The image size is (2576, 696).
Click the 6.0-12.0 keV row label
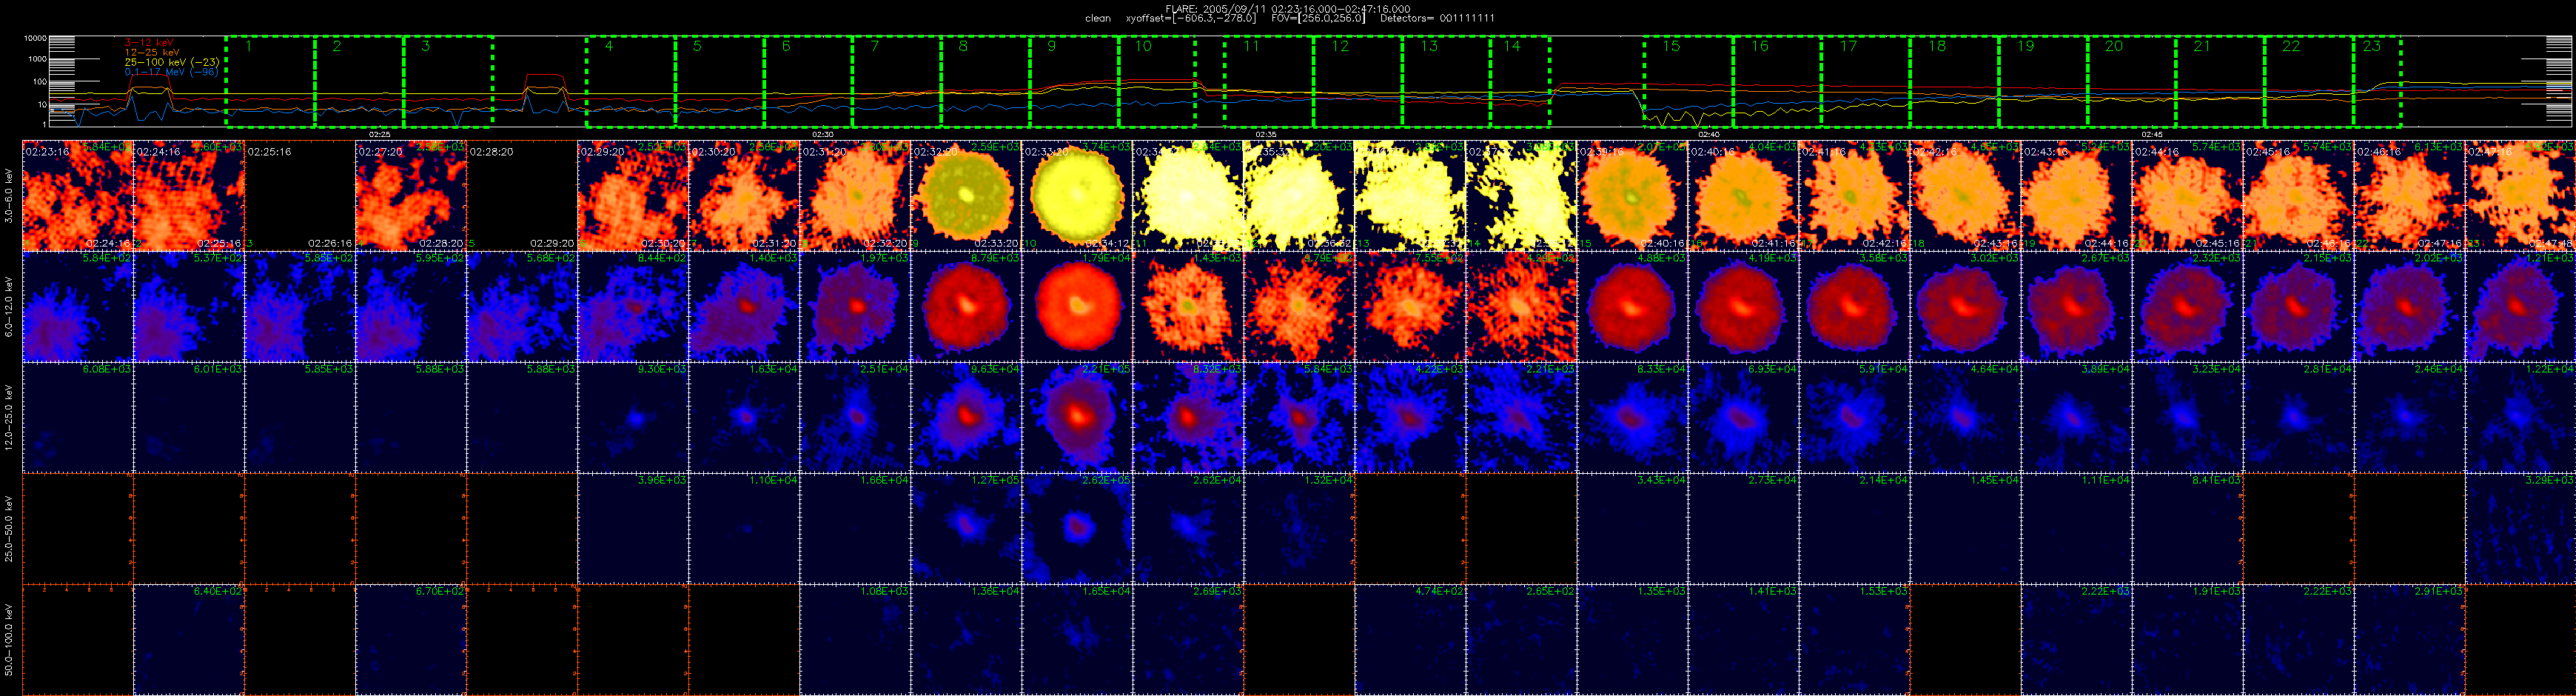[x=10, y=306]
